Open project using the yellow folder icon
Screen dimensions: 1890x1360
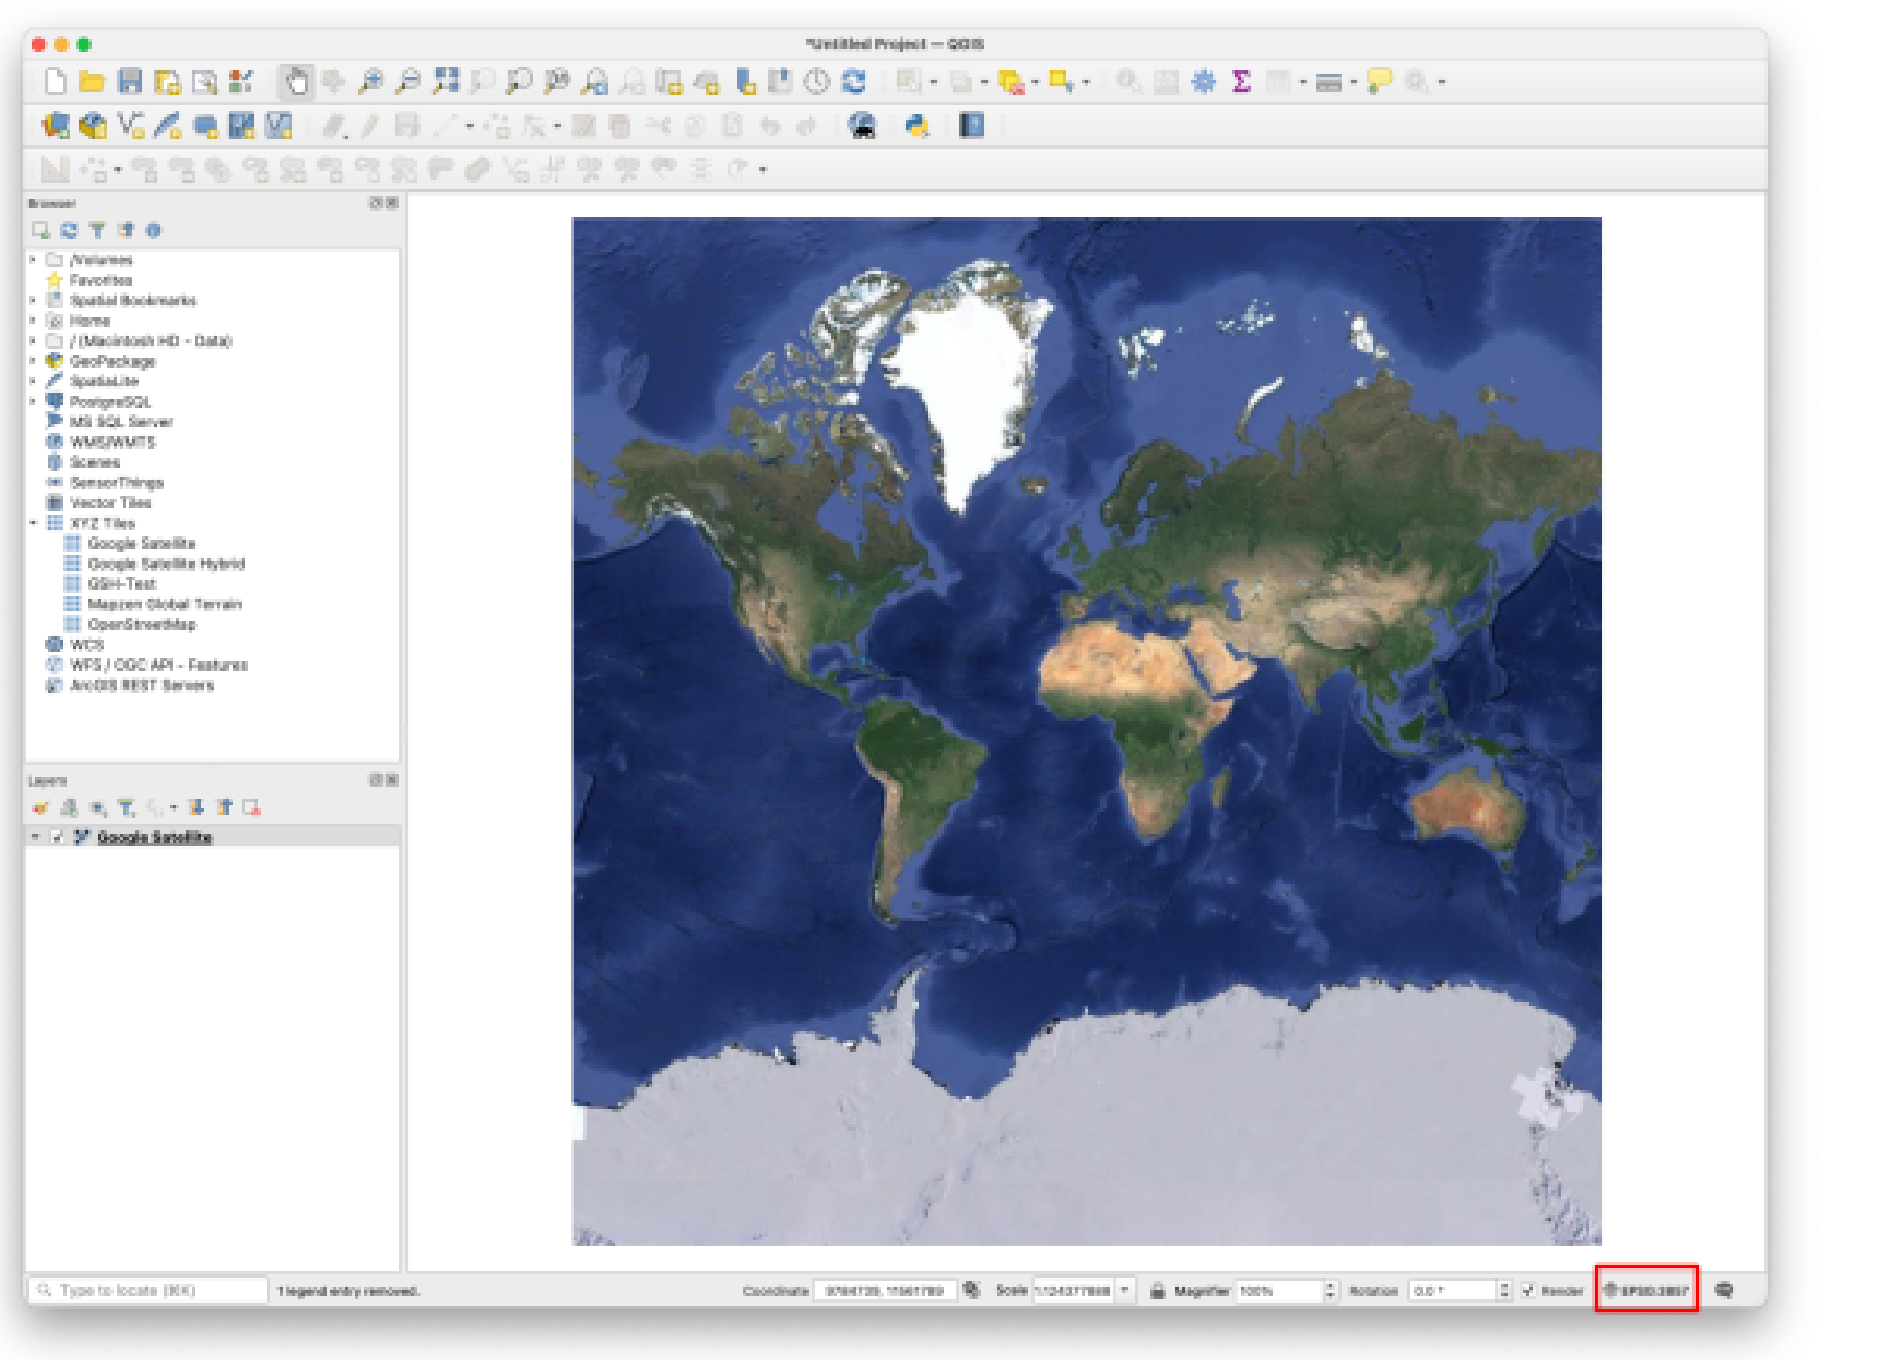click(92, 81)
